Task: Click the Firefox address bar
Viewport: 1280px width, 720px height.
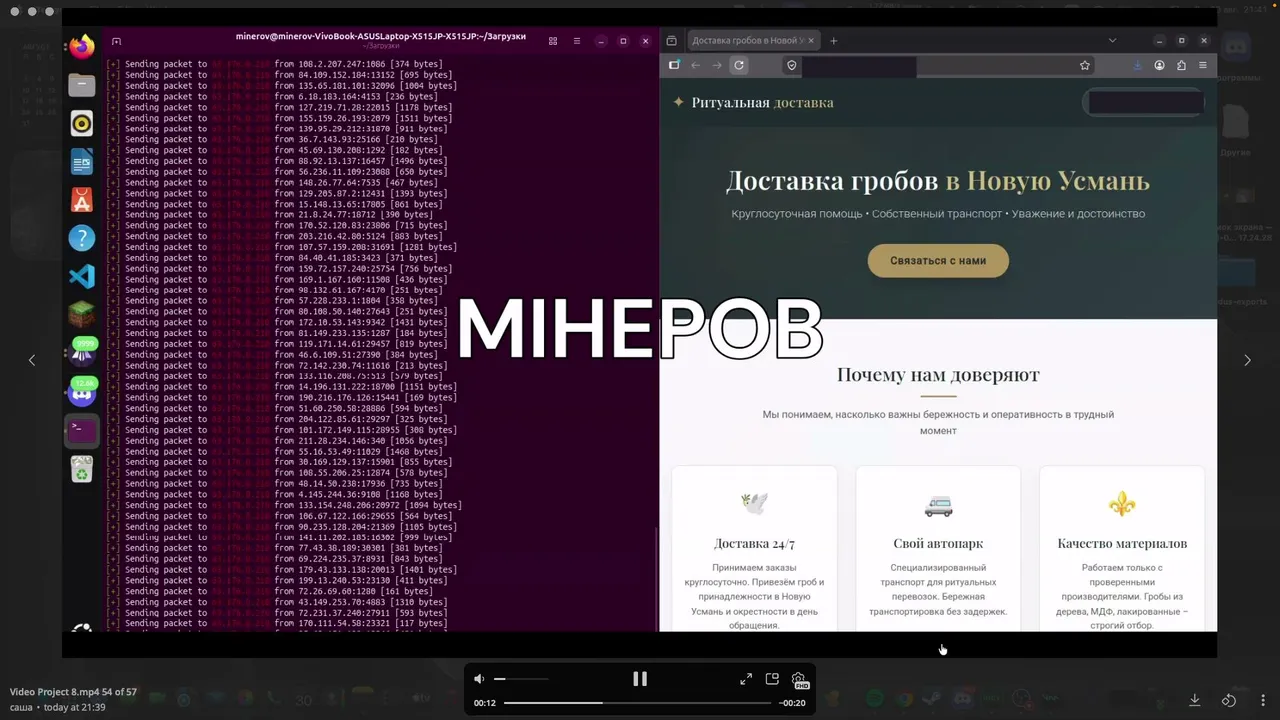Action: pos(938,65)
